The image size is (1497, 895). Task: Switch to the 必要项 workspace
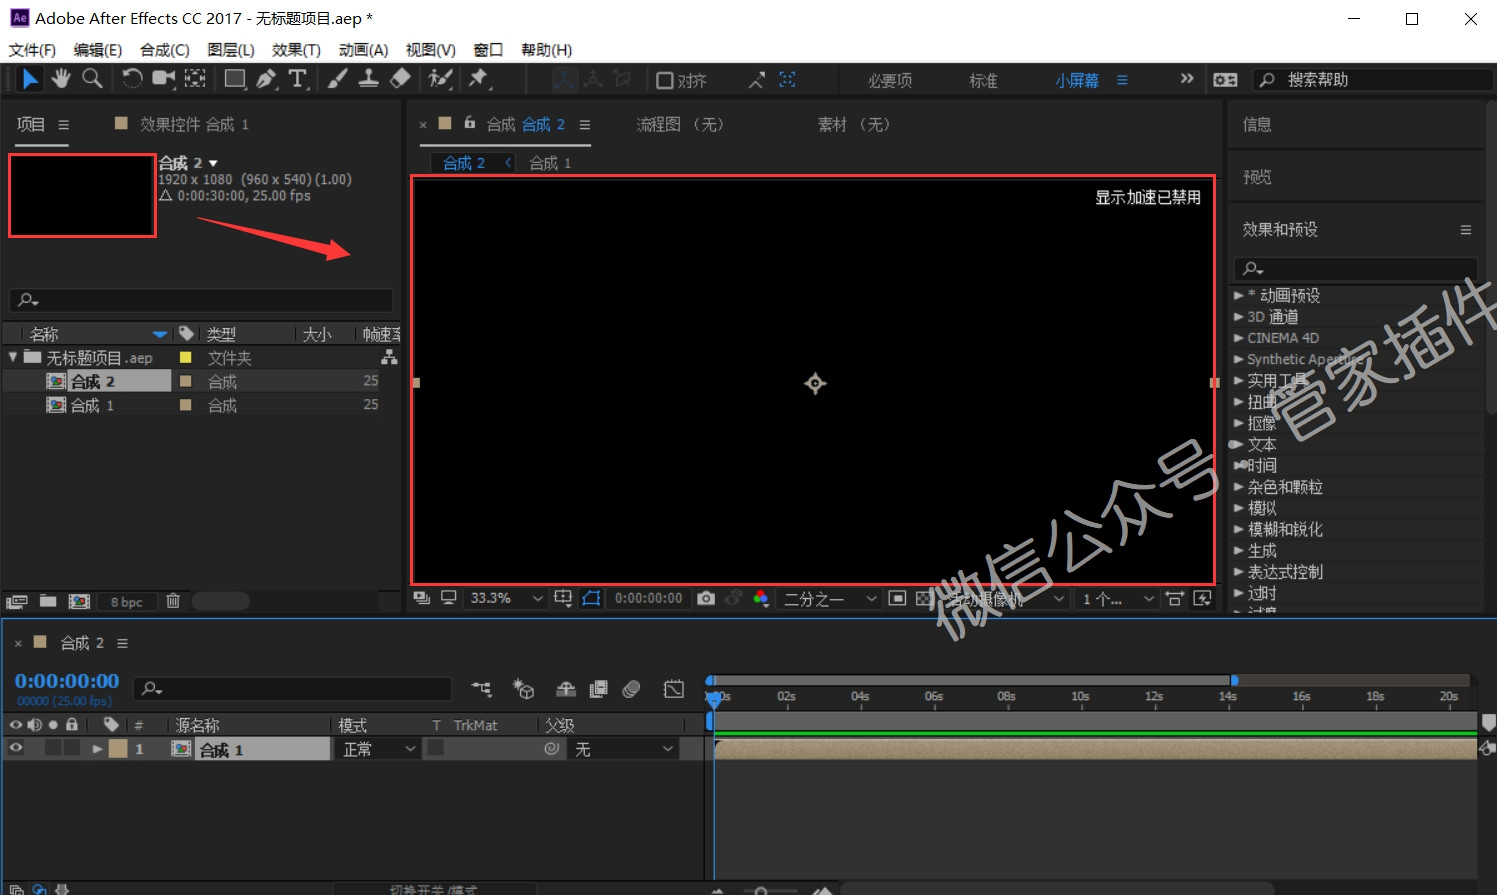(x=890, y=80)
